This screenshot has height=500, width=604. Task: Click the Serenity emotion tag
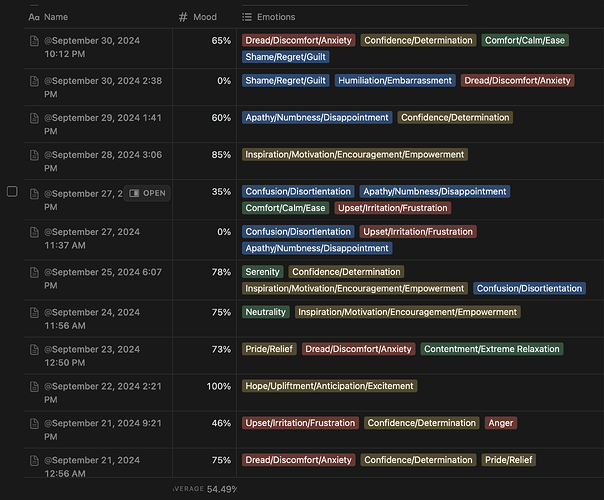(x=263, y=272)
